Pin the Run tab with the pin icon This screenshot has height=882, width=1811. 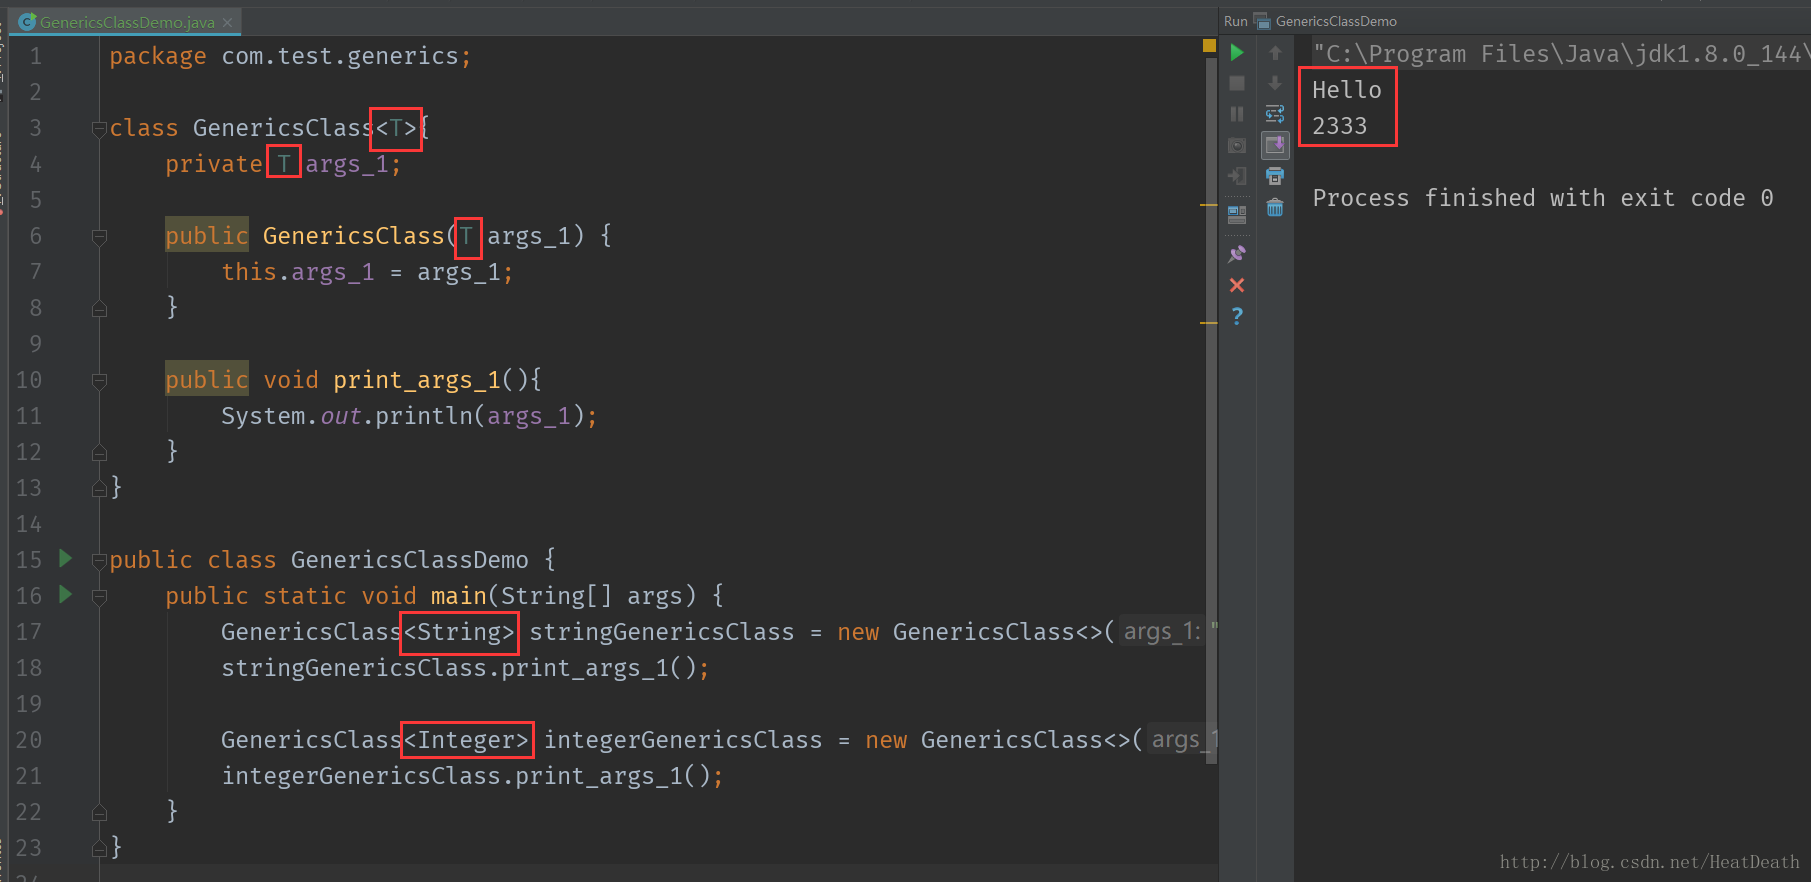[1237, 254]
